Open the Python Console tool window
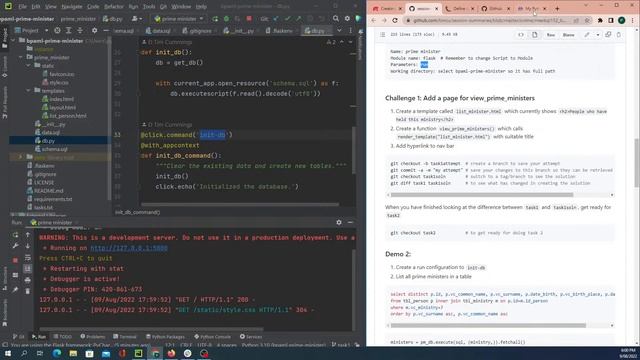The width and height of the screenshot is (640, 360). [x=212, y=337]
